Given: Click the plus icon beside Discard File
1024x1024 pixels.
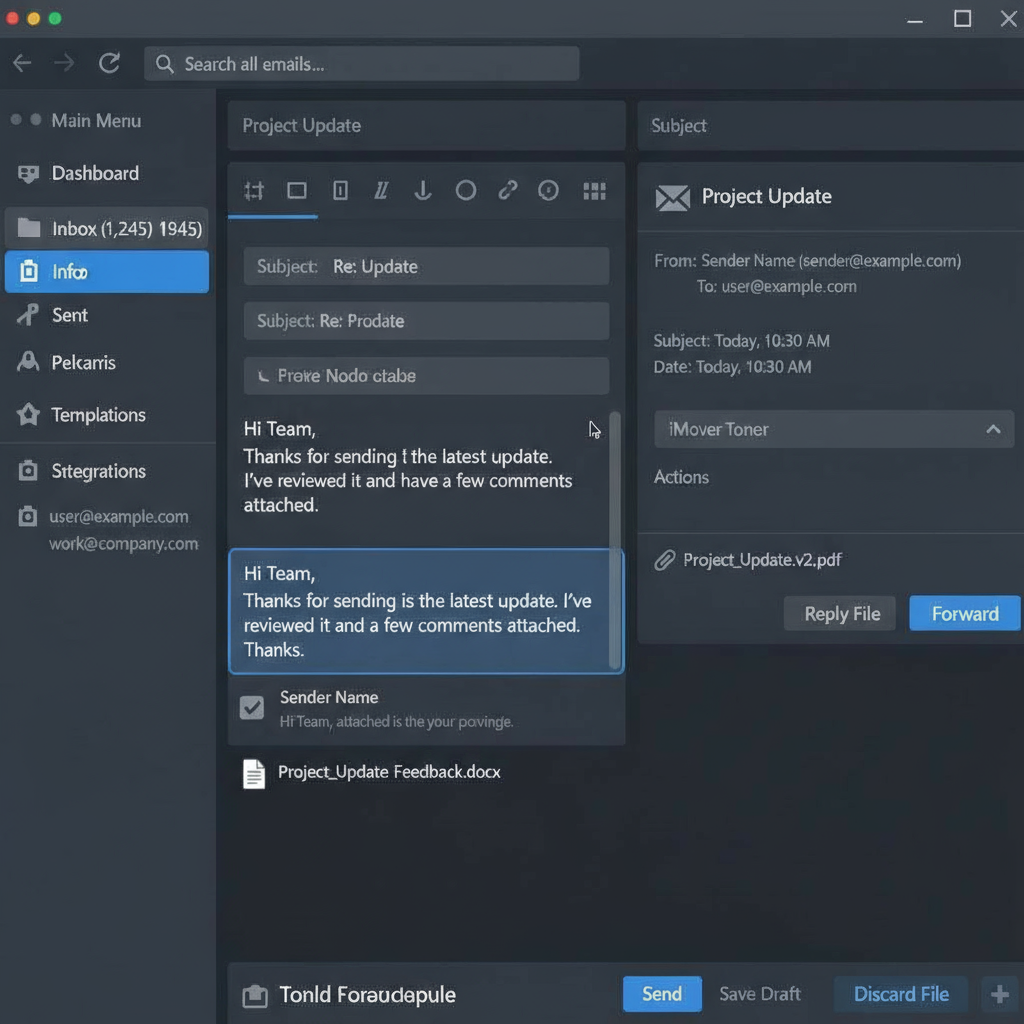Looking at the screenshot, I should (x=999, y=994).
